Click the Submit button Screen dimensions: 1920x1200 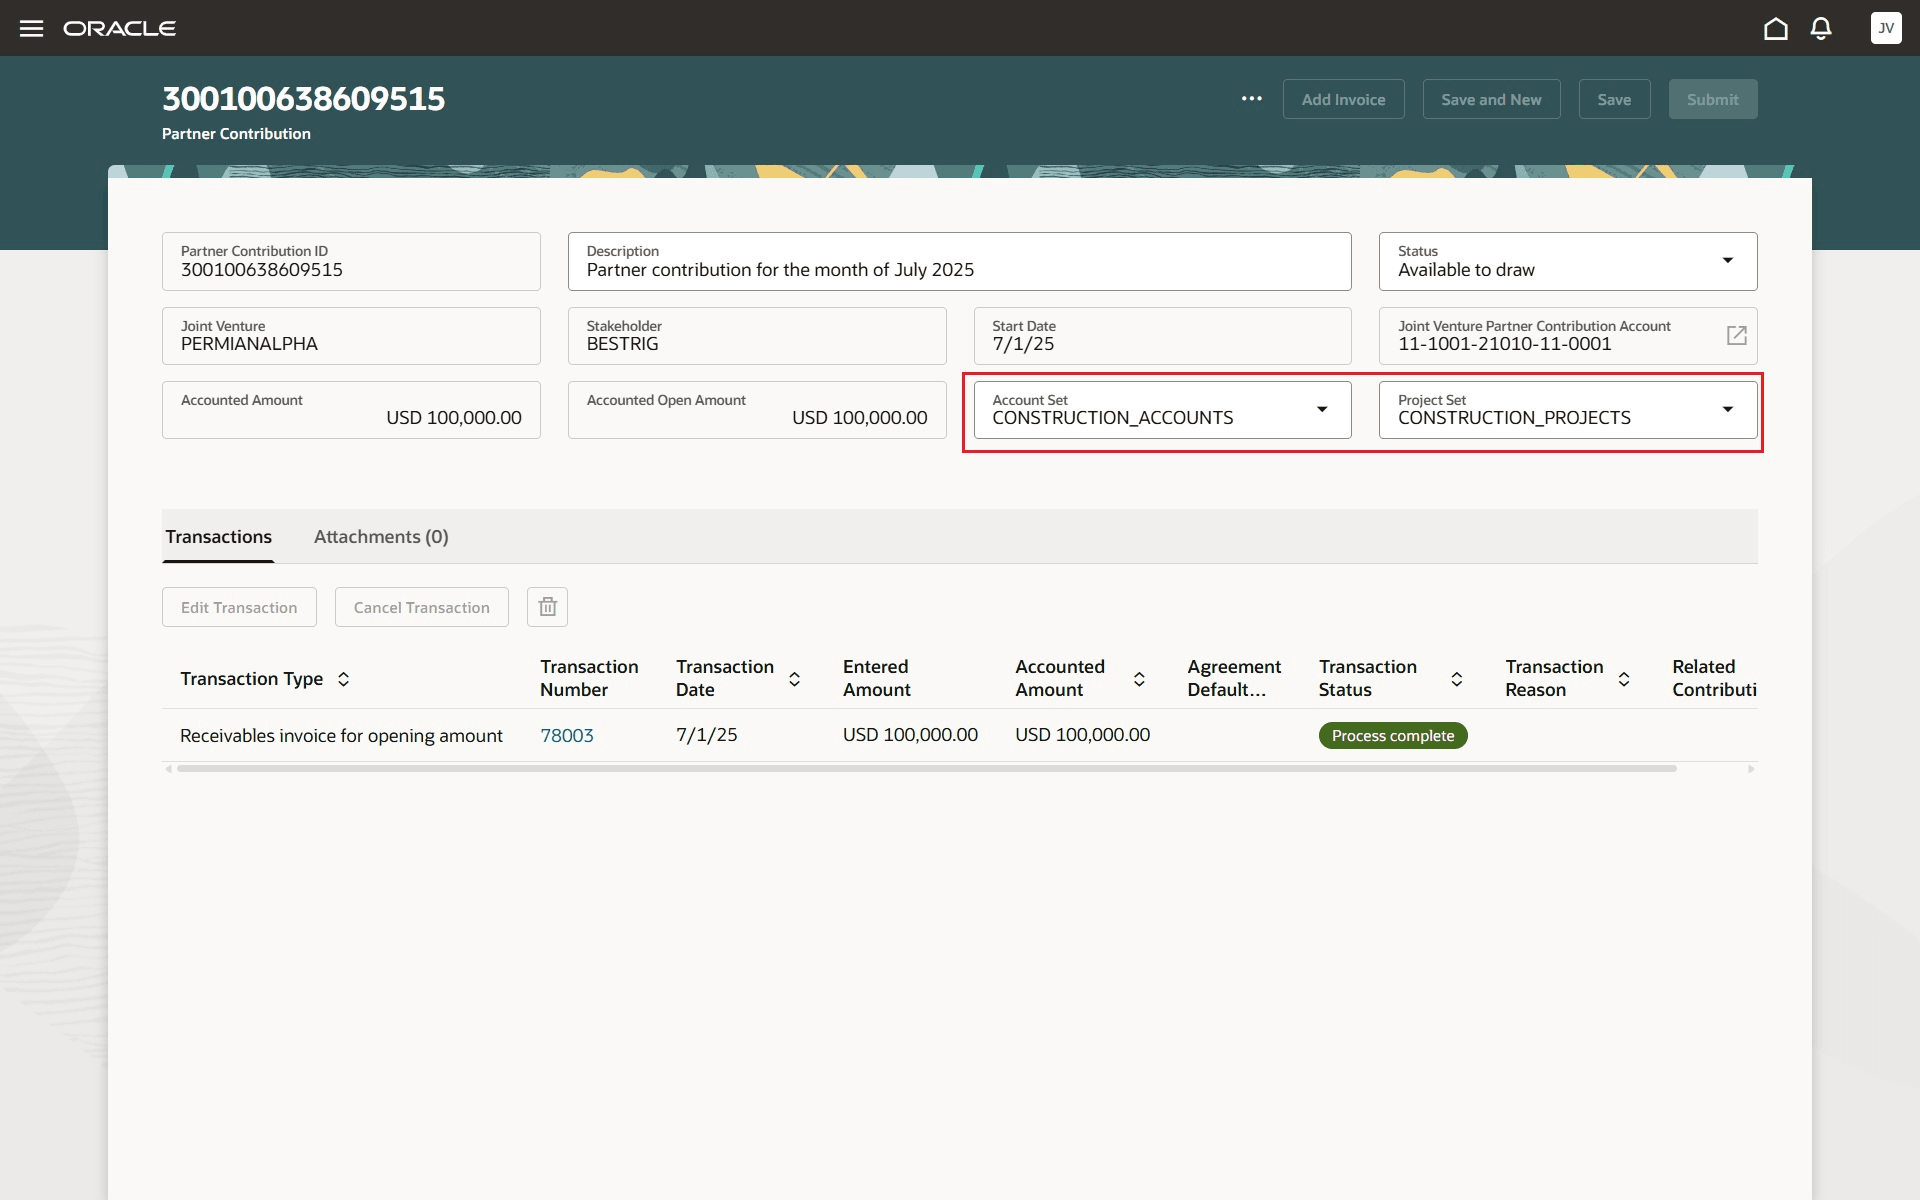click(x=1712, y=98)
